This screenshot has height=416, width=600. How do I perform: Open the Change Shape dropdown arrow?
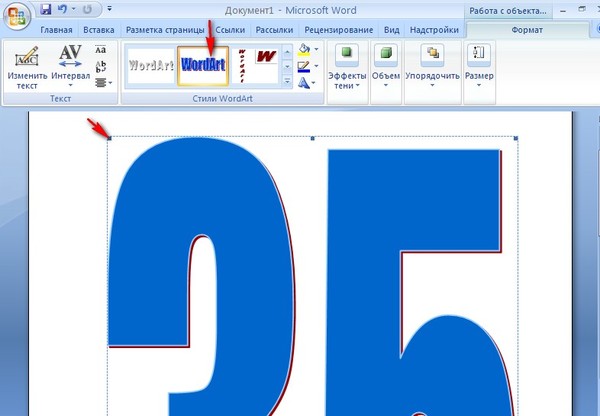(x=314, y=83)
